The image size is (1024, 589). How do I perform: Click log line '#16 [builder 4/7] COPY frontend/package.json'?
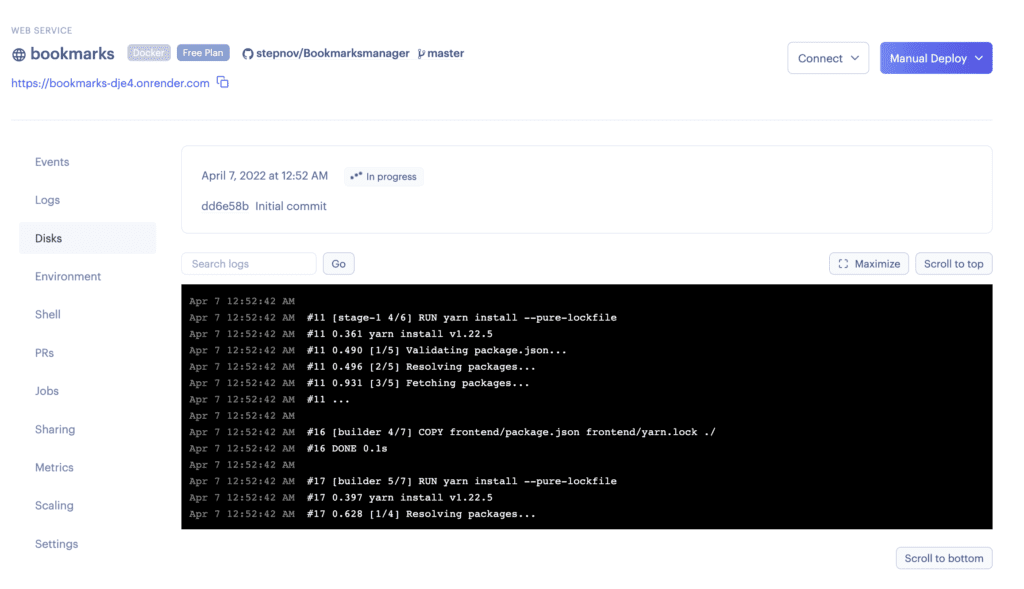(x=511, y=432)
